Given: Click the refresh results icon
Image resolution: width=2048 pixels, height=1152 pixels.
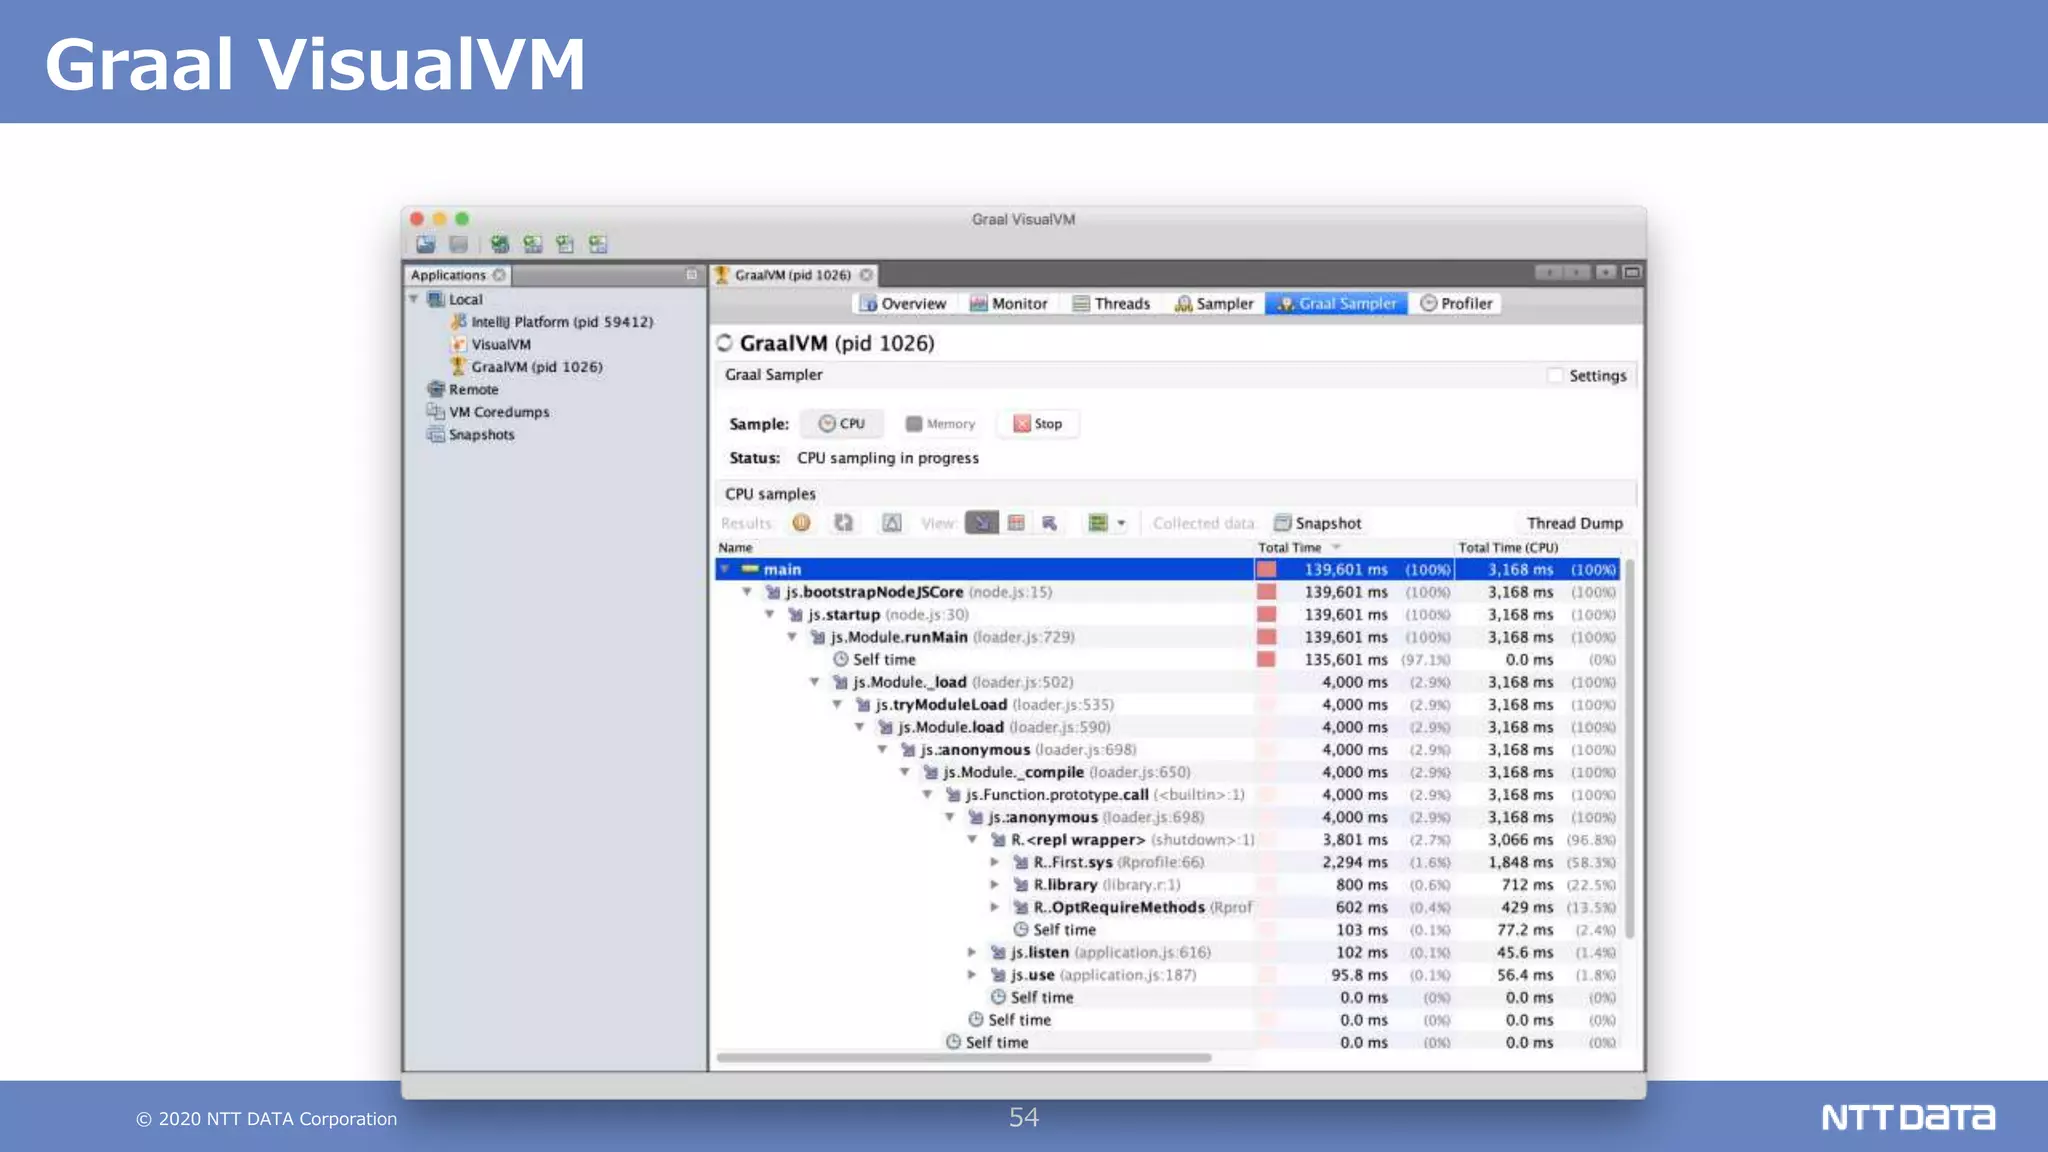Looking at the screenshot, I should pyautogui.click(x=844, y=523).
